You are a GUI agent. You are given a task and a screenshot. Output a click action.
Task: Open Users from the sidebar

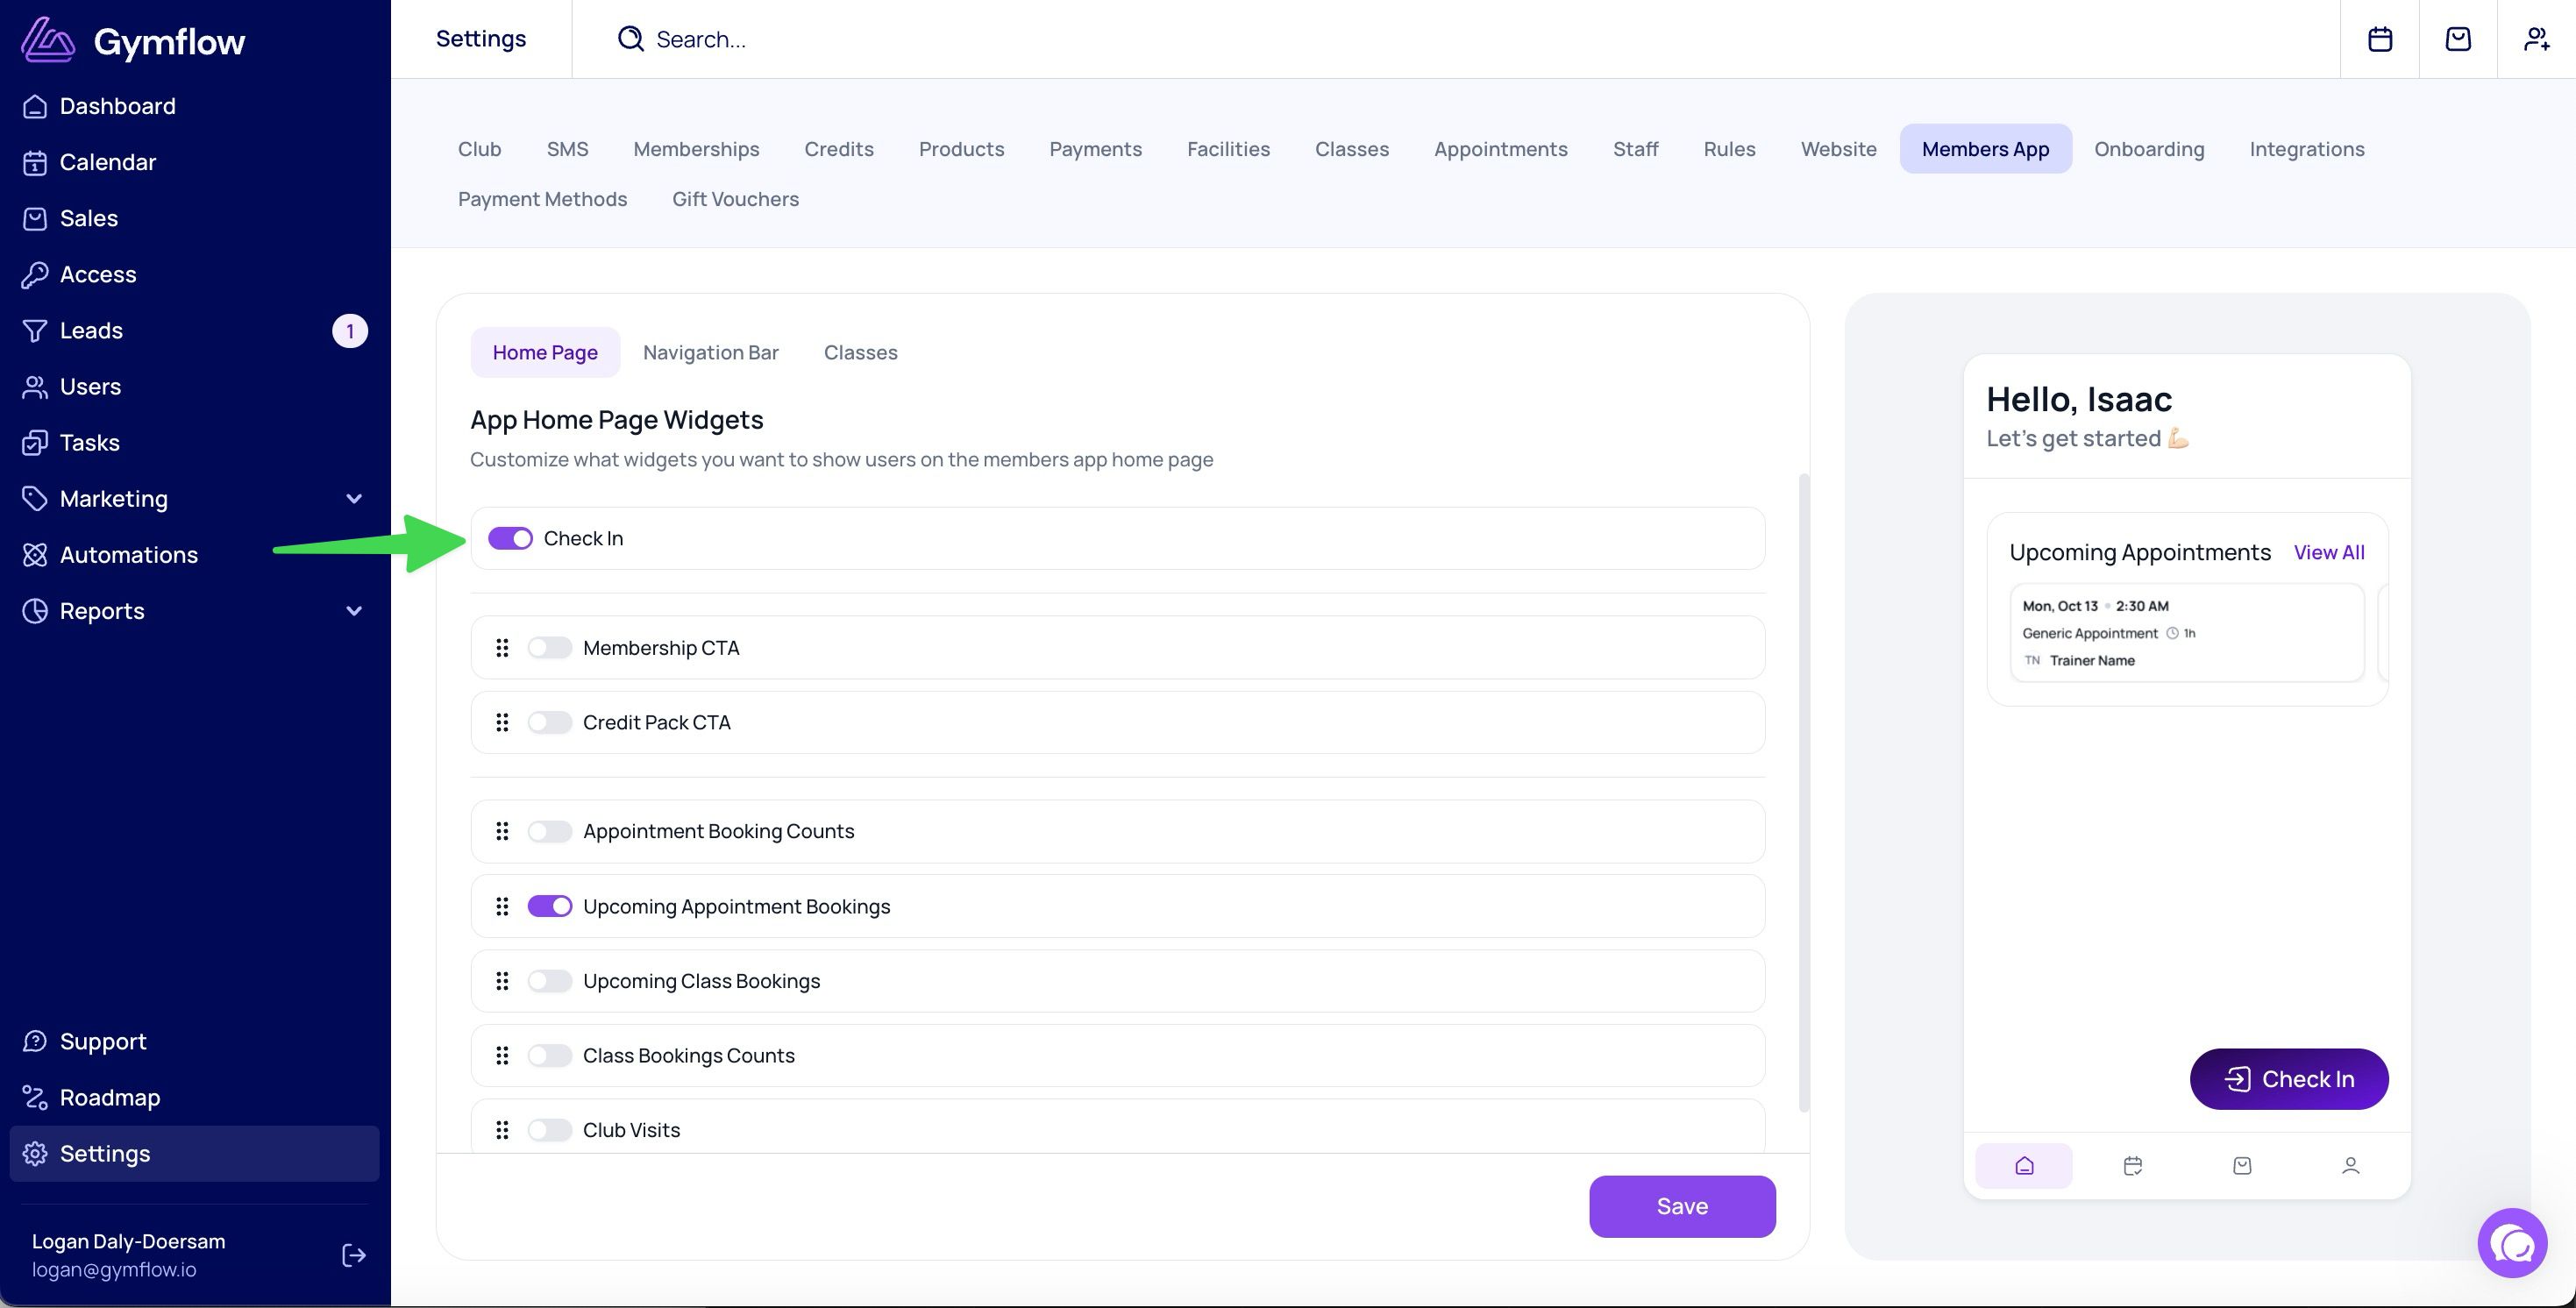coord(194,387)
